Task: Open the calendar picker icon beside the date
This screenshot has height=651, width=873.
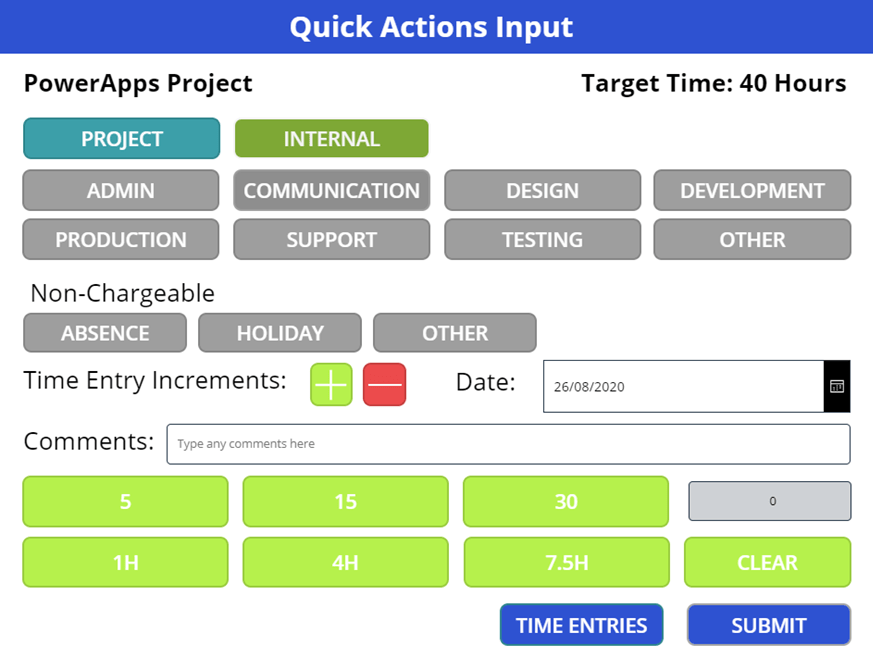Action: click(x=838, y=386)
